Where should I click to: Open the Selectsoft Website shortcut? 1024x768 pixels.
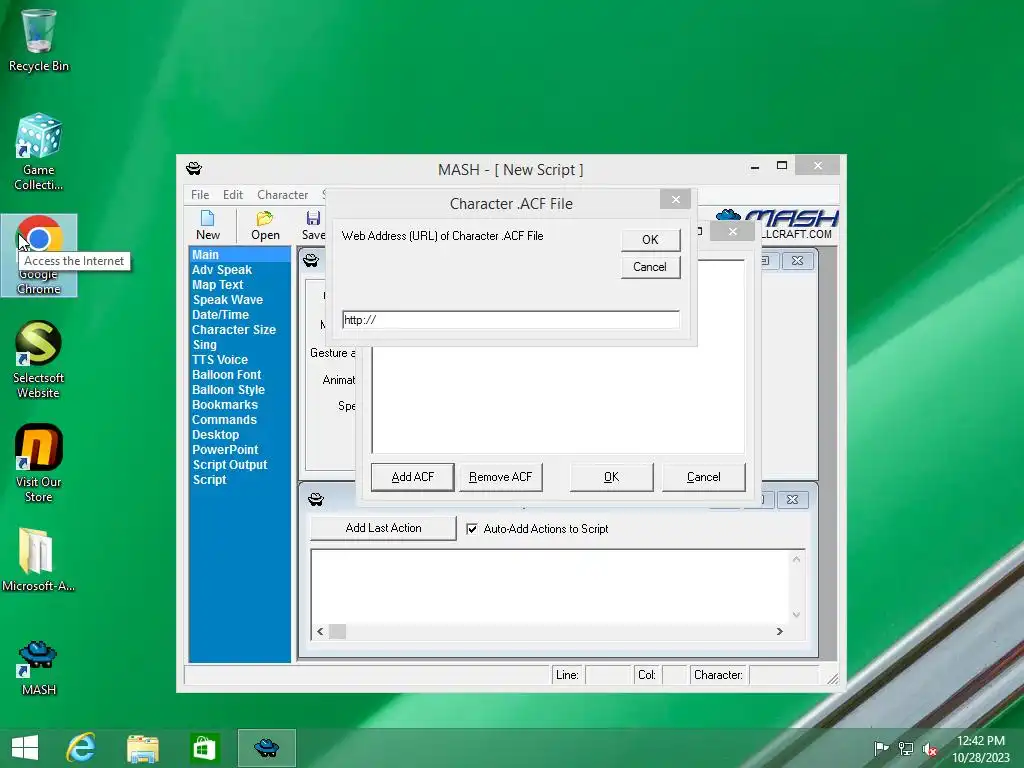click(39, 359)
